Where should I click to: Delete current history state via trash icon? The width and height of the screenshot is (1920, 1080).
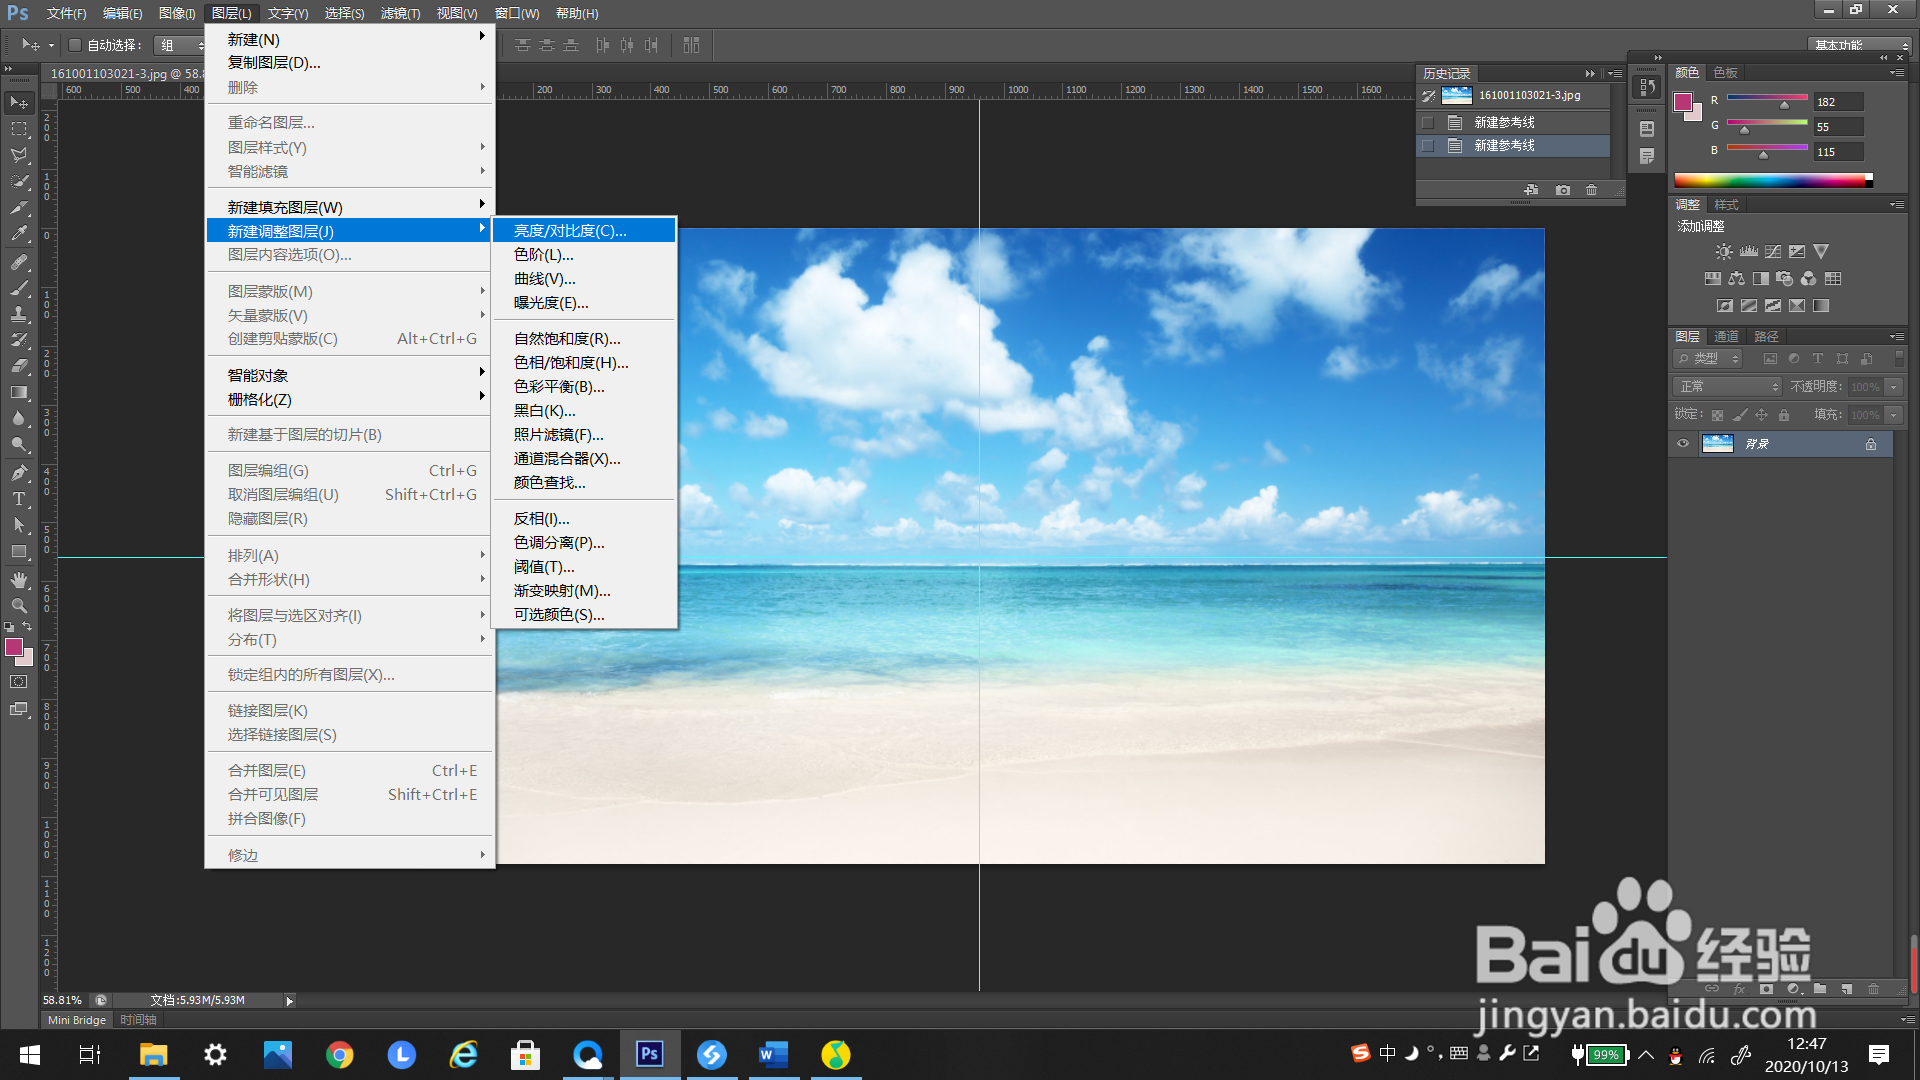(x=1592, y=190)
